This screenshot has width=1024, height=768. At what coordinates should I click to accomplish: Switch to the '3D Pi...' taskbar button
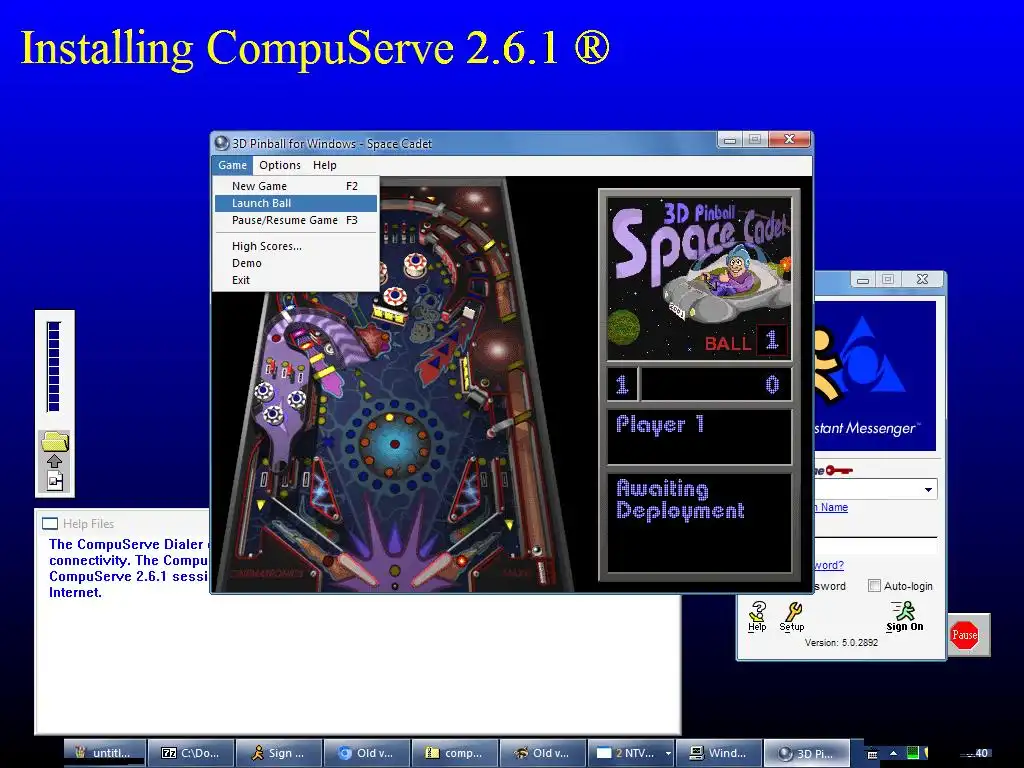(807, 753)
